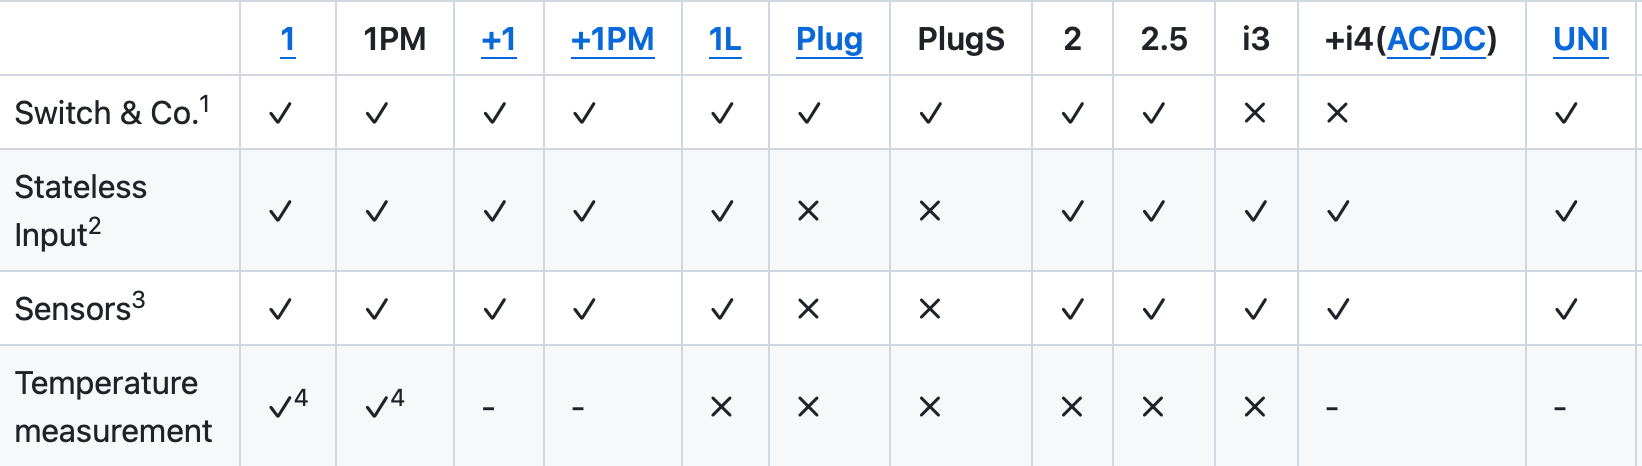Click the "2.5" column header

coord(1164,39)
